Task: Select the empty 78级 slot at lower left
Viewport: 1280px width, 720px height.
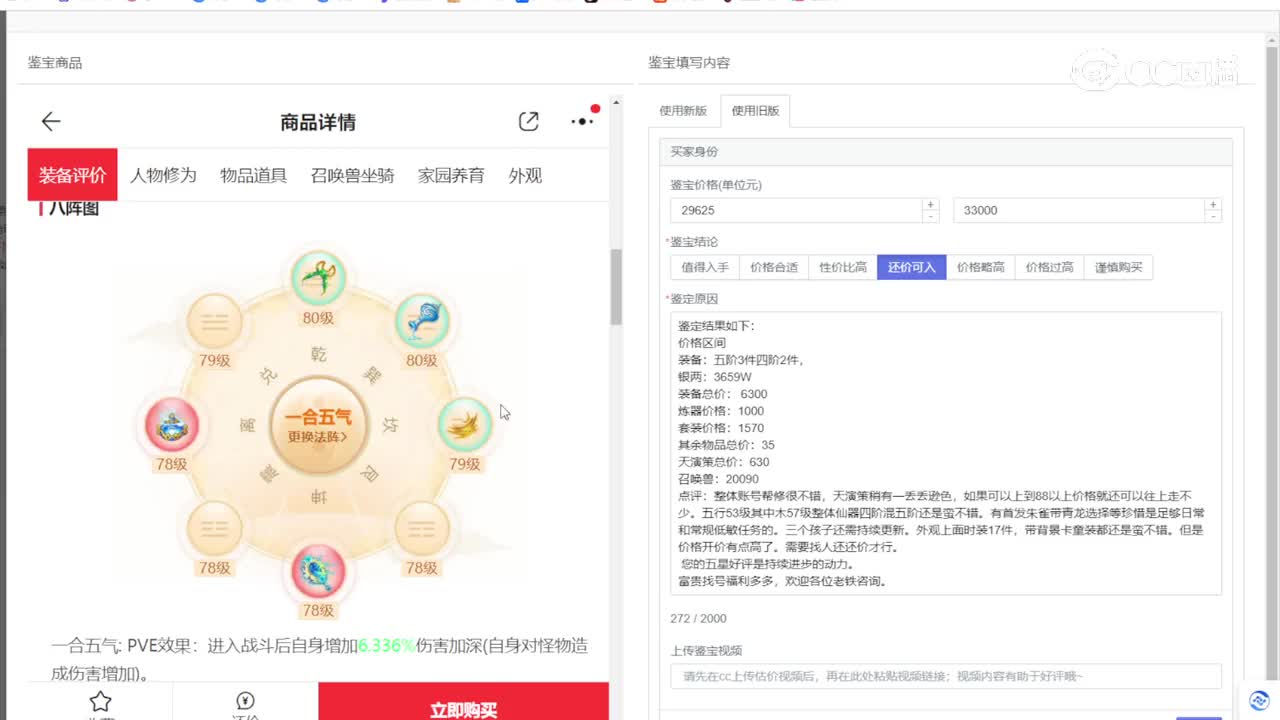Action: [x=215, y=528]
